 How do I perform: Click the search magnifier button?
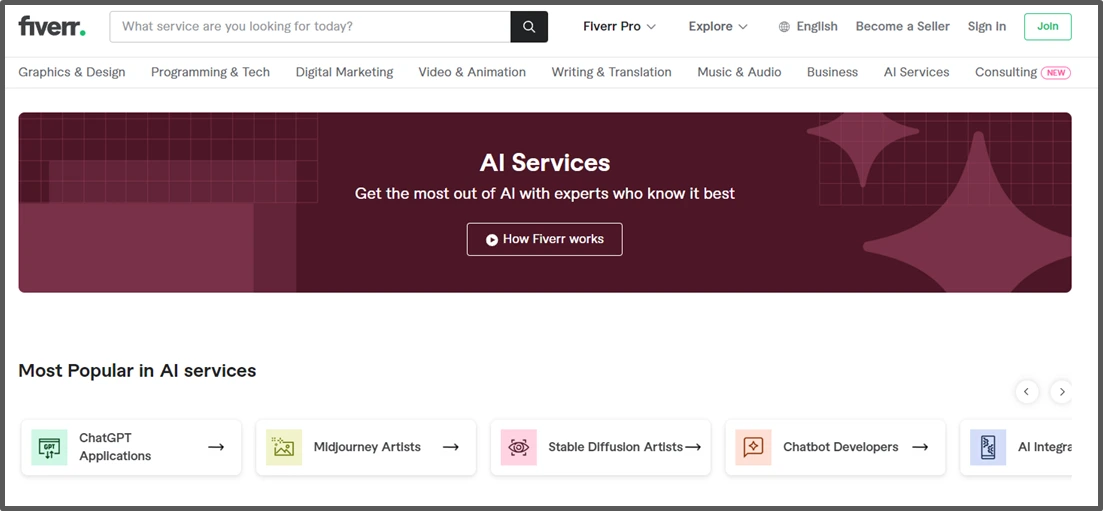tap(529, 27)
